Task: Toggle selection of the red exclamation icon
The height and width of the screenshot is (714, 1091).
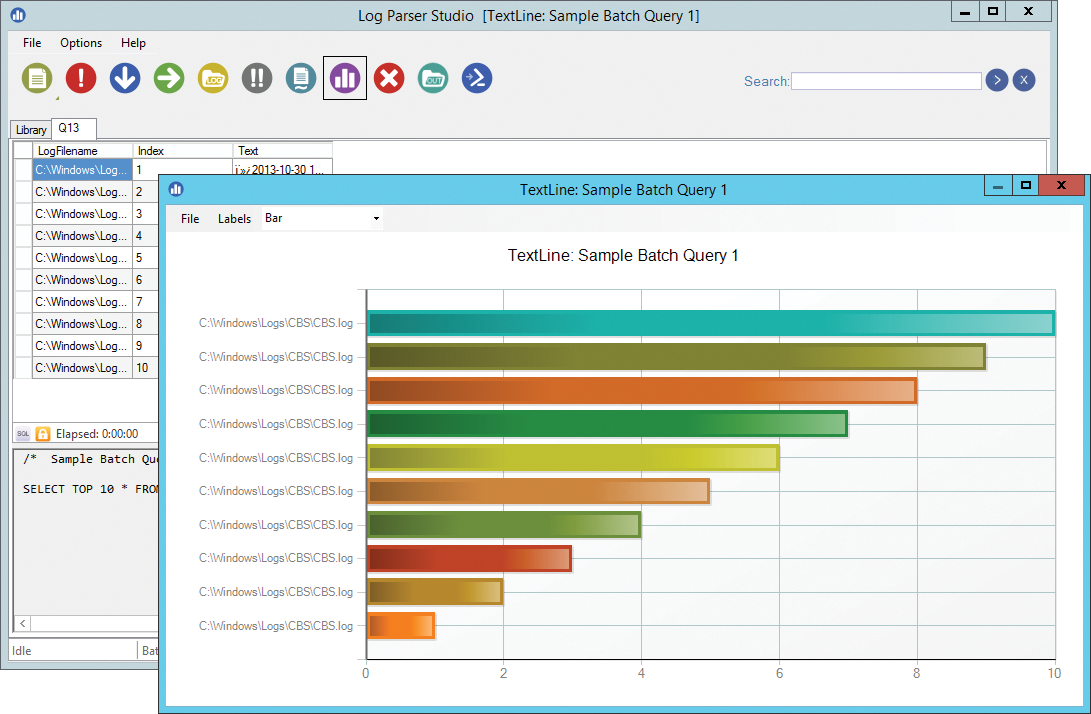Action: tap(81, 78)
